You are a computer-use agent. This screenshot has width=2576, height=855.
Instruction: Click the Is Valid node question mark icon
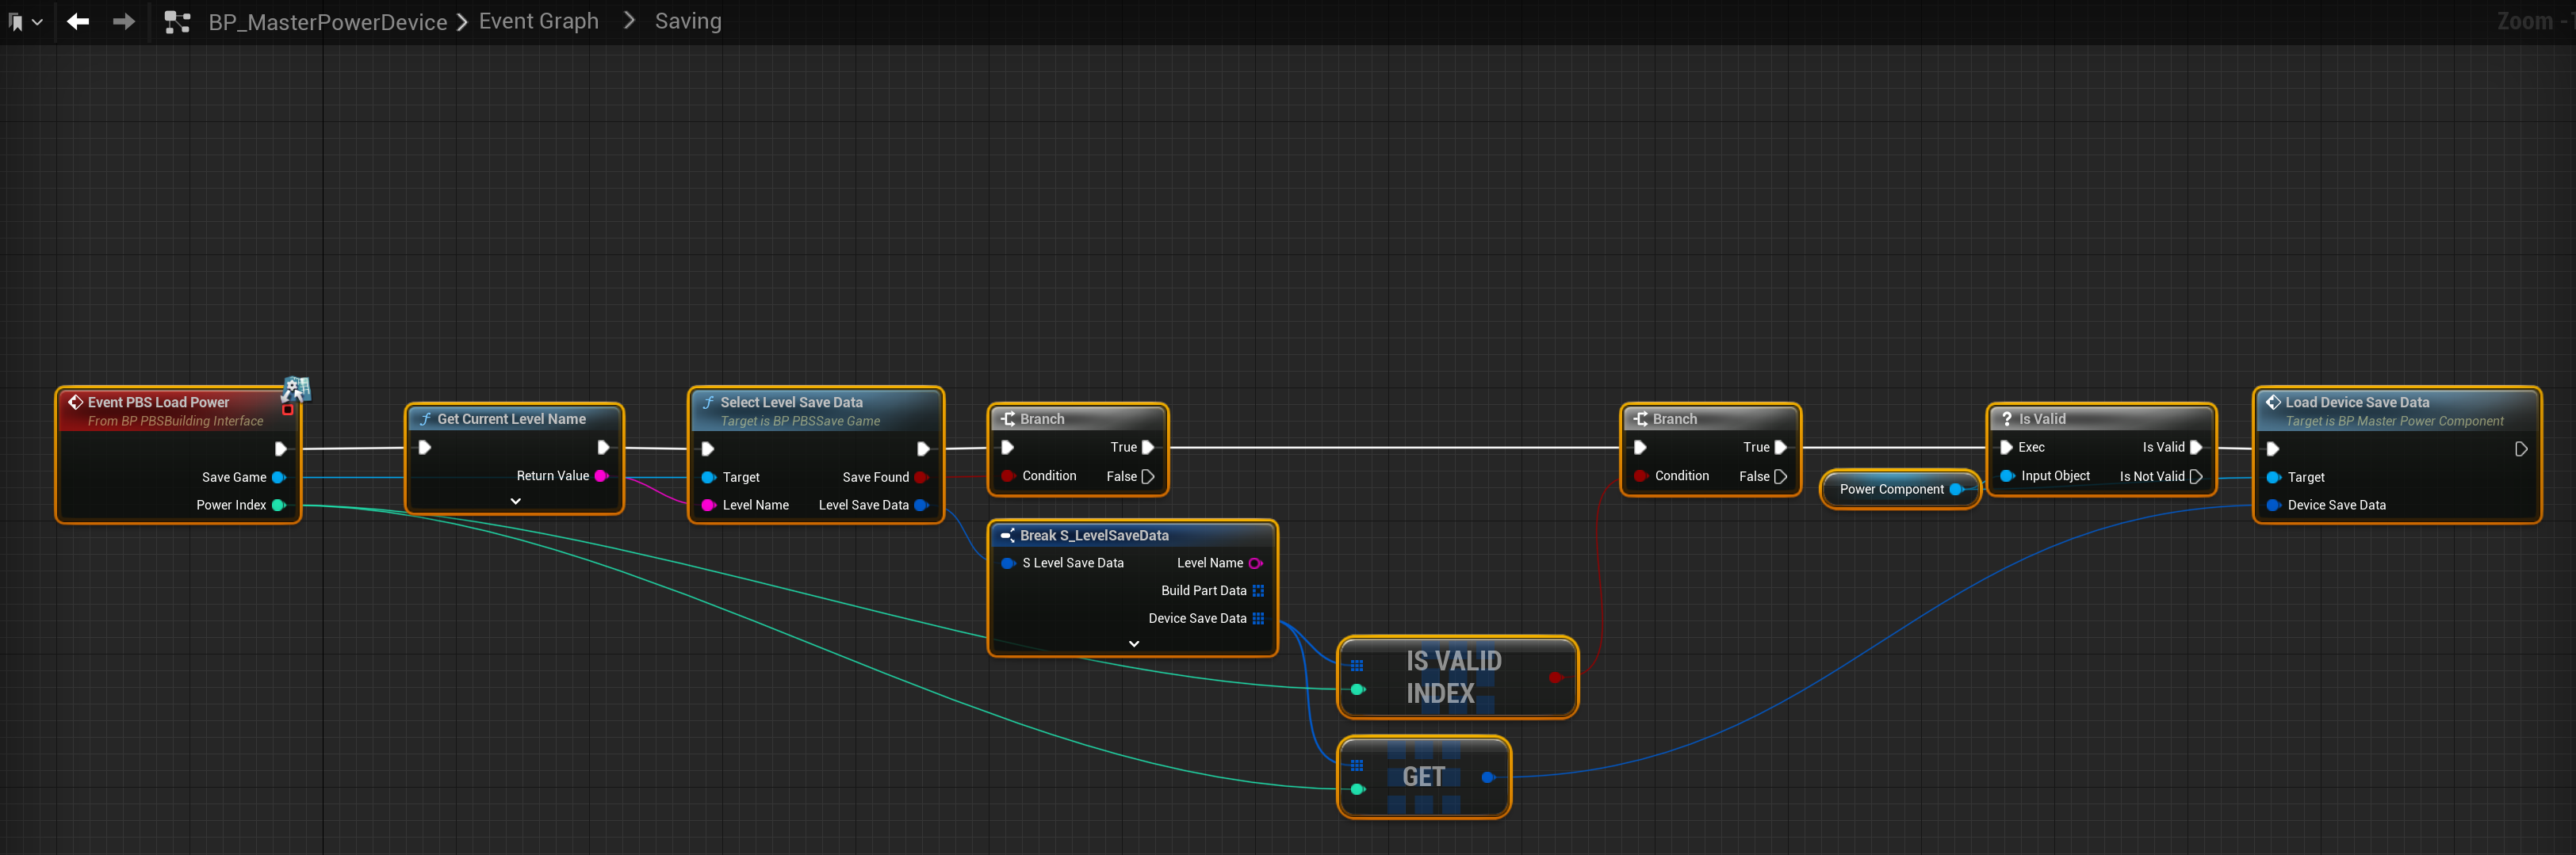2006,419
